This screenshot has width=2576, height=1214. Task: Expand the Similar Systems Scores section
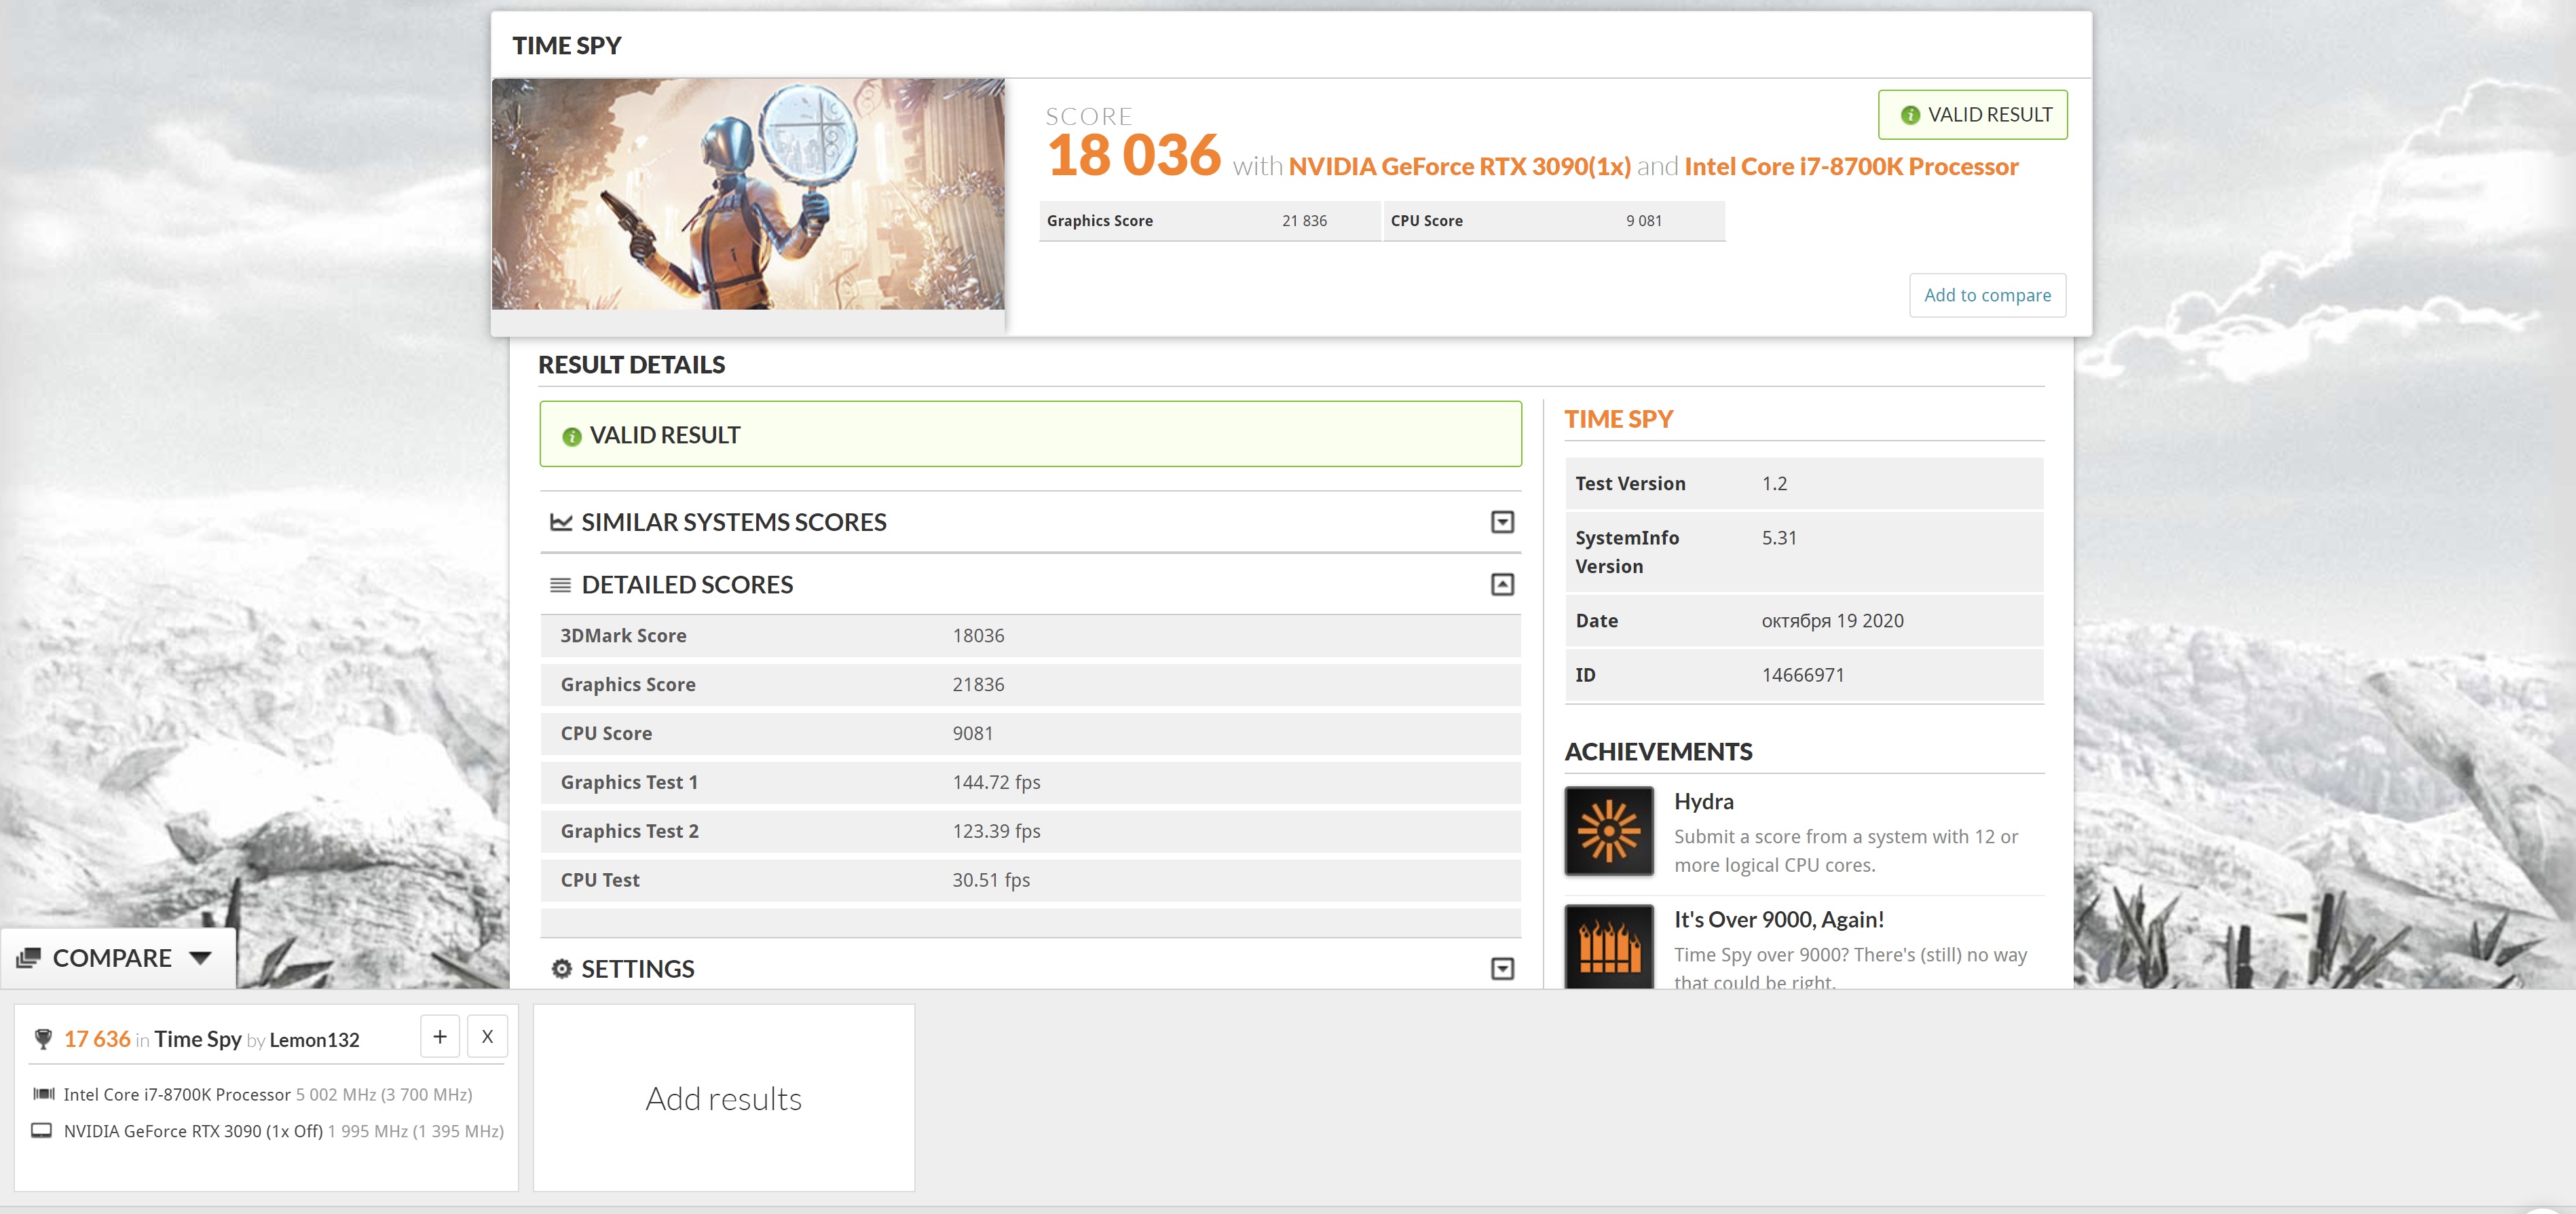tap(1501, 522)
